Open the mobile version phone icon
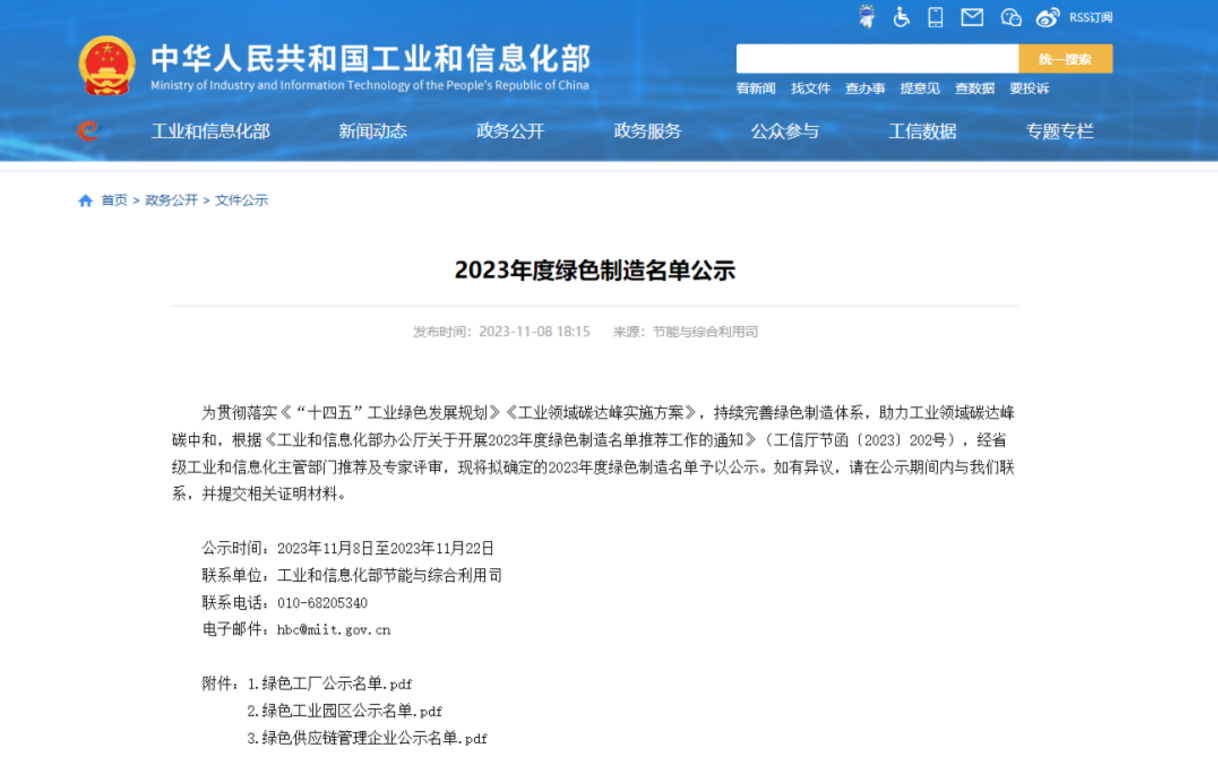The height and width of the screenshot is (762, 1218). [x=936, y=17]
